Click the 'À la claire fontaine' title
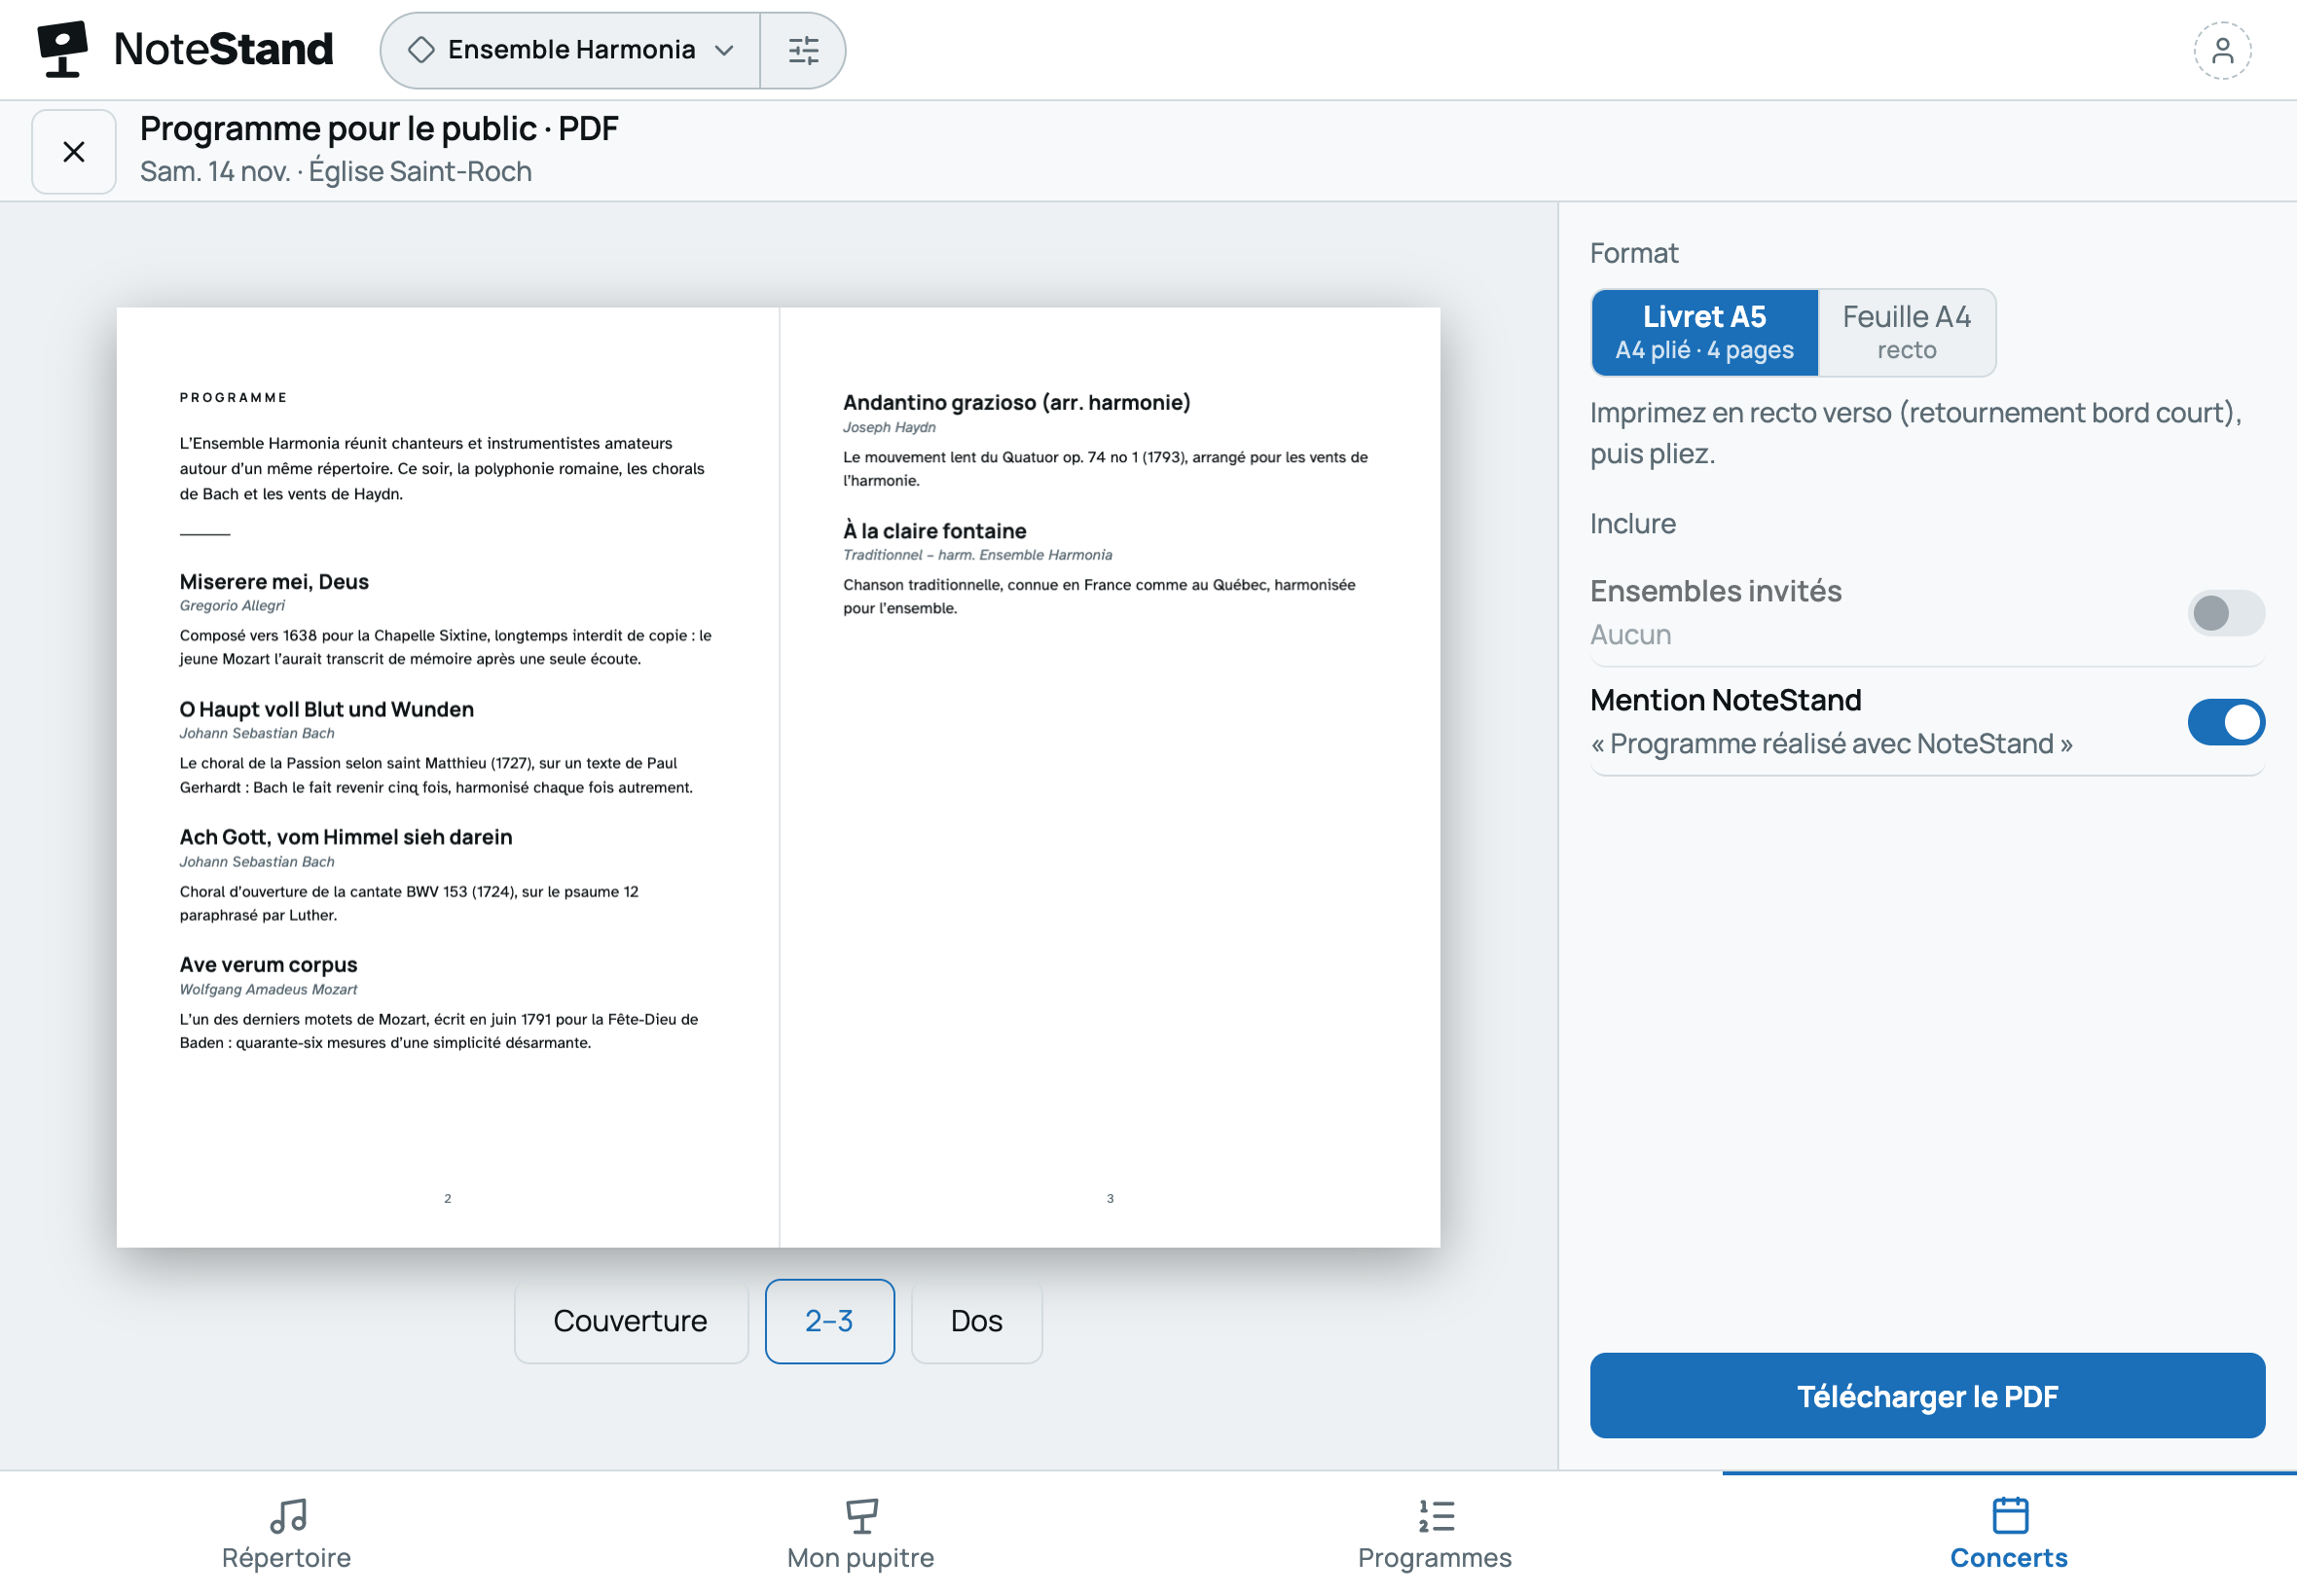This screenshot has height=1596, width=2297. (935, 530)
